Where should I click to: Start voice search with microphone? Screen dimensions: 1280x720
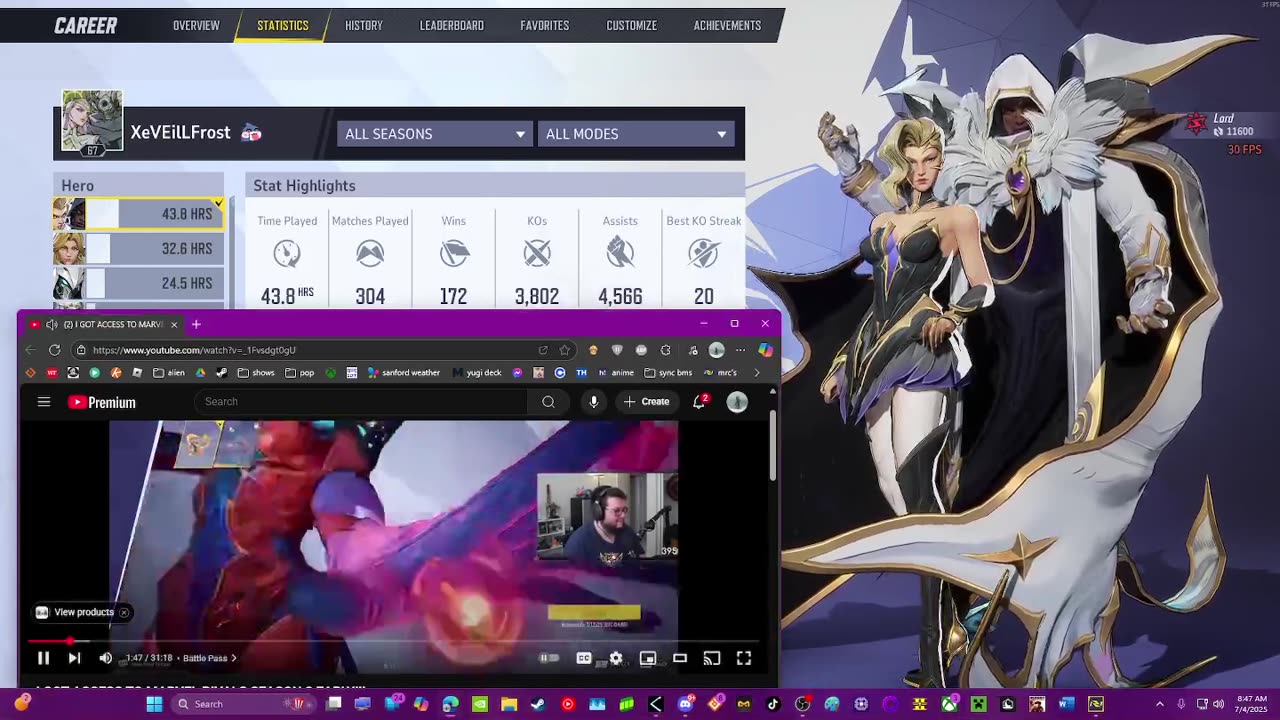(x=594, y=402)
